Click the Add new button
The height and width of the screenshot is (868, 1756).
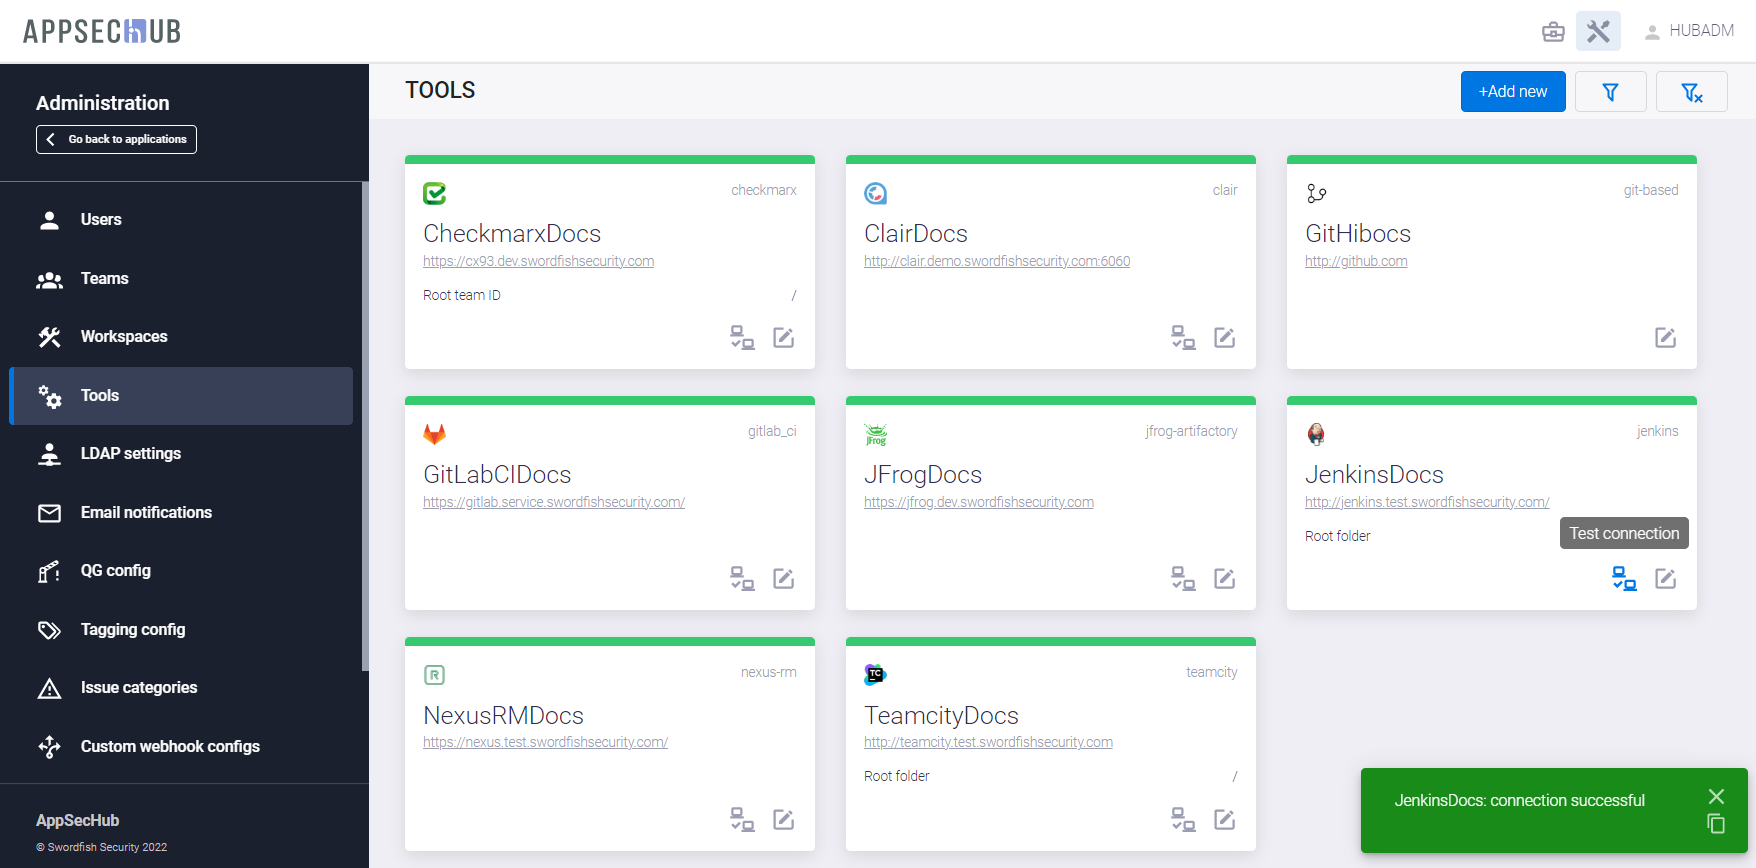coord(1512,92)
